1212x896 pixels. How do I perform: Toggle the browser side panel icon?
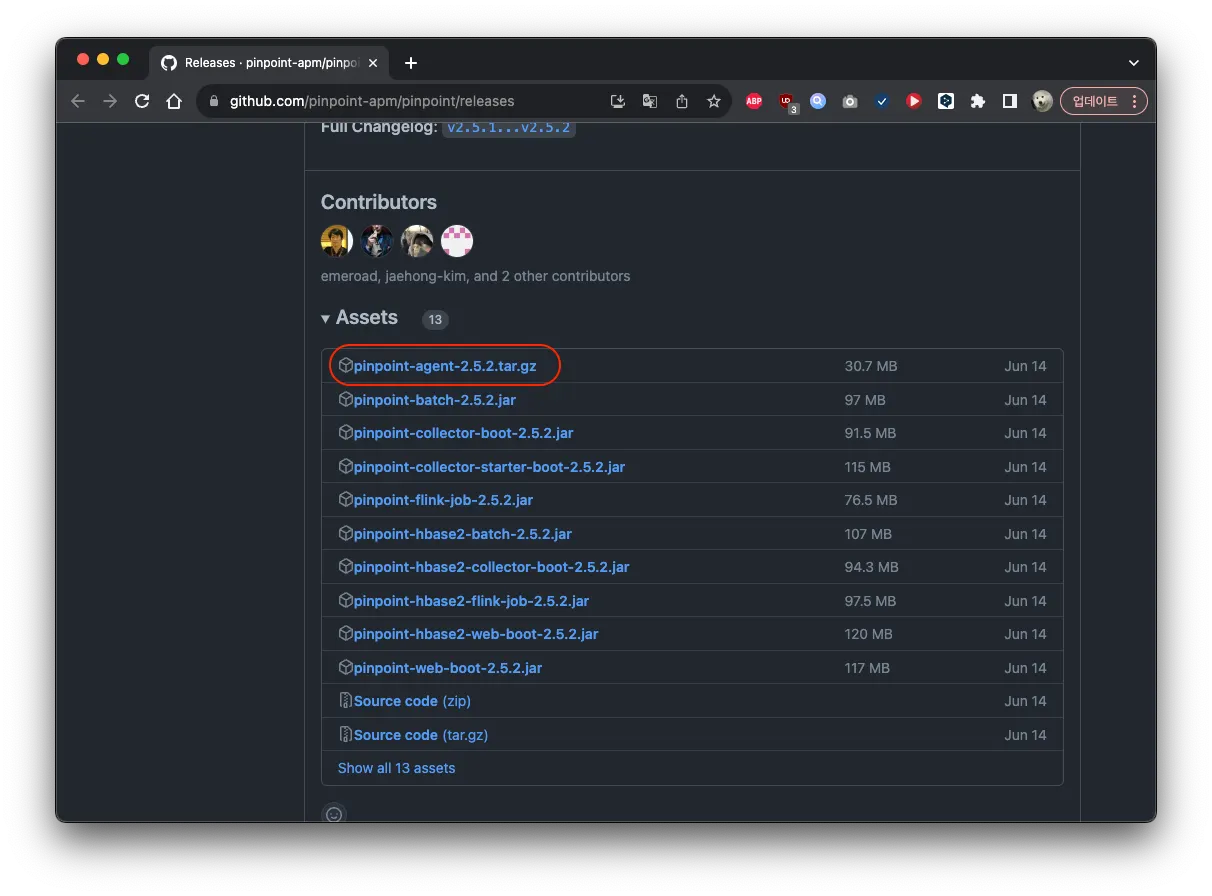(1010, 101)
